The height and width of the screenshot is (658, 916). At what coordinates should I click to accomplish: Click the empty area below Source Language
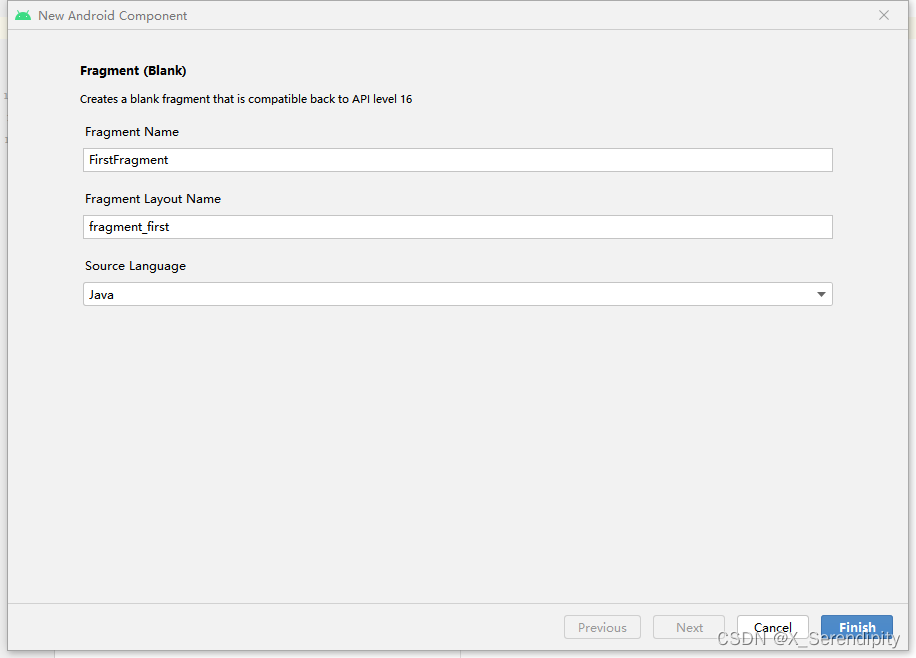pyautogui.click(x=457, y=453)
